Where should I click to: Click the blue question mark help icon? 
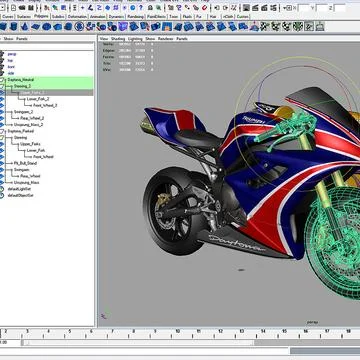point(141,7)
